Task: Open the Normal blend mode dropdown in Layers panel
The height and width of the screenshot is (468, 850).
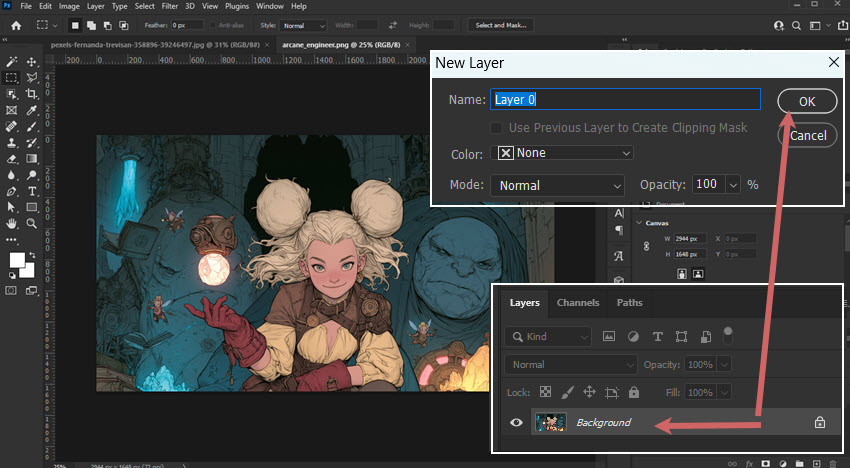Action: point(571,365)
